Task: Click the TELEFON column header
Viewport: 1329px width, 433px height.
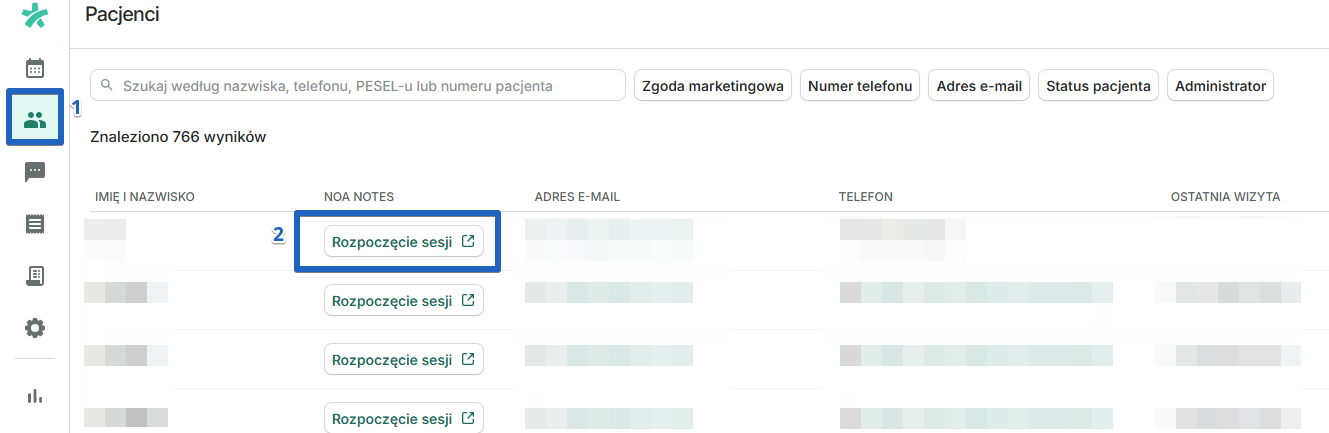Action: click(866, 197)
